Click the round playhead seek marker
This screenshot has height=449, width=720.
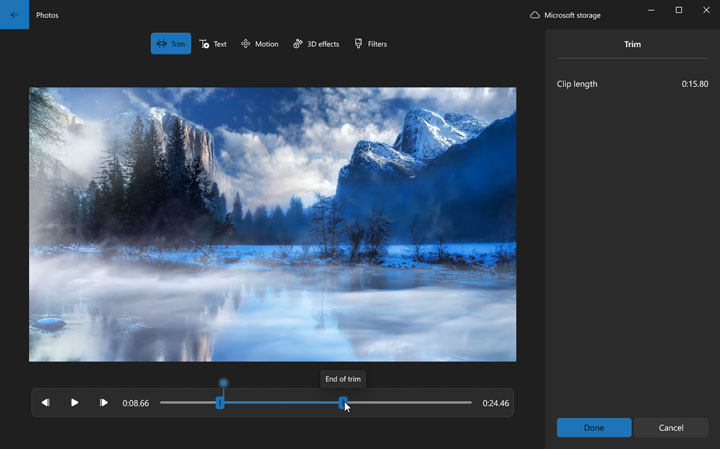[x=223, y=383]
